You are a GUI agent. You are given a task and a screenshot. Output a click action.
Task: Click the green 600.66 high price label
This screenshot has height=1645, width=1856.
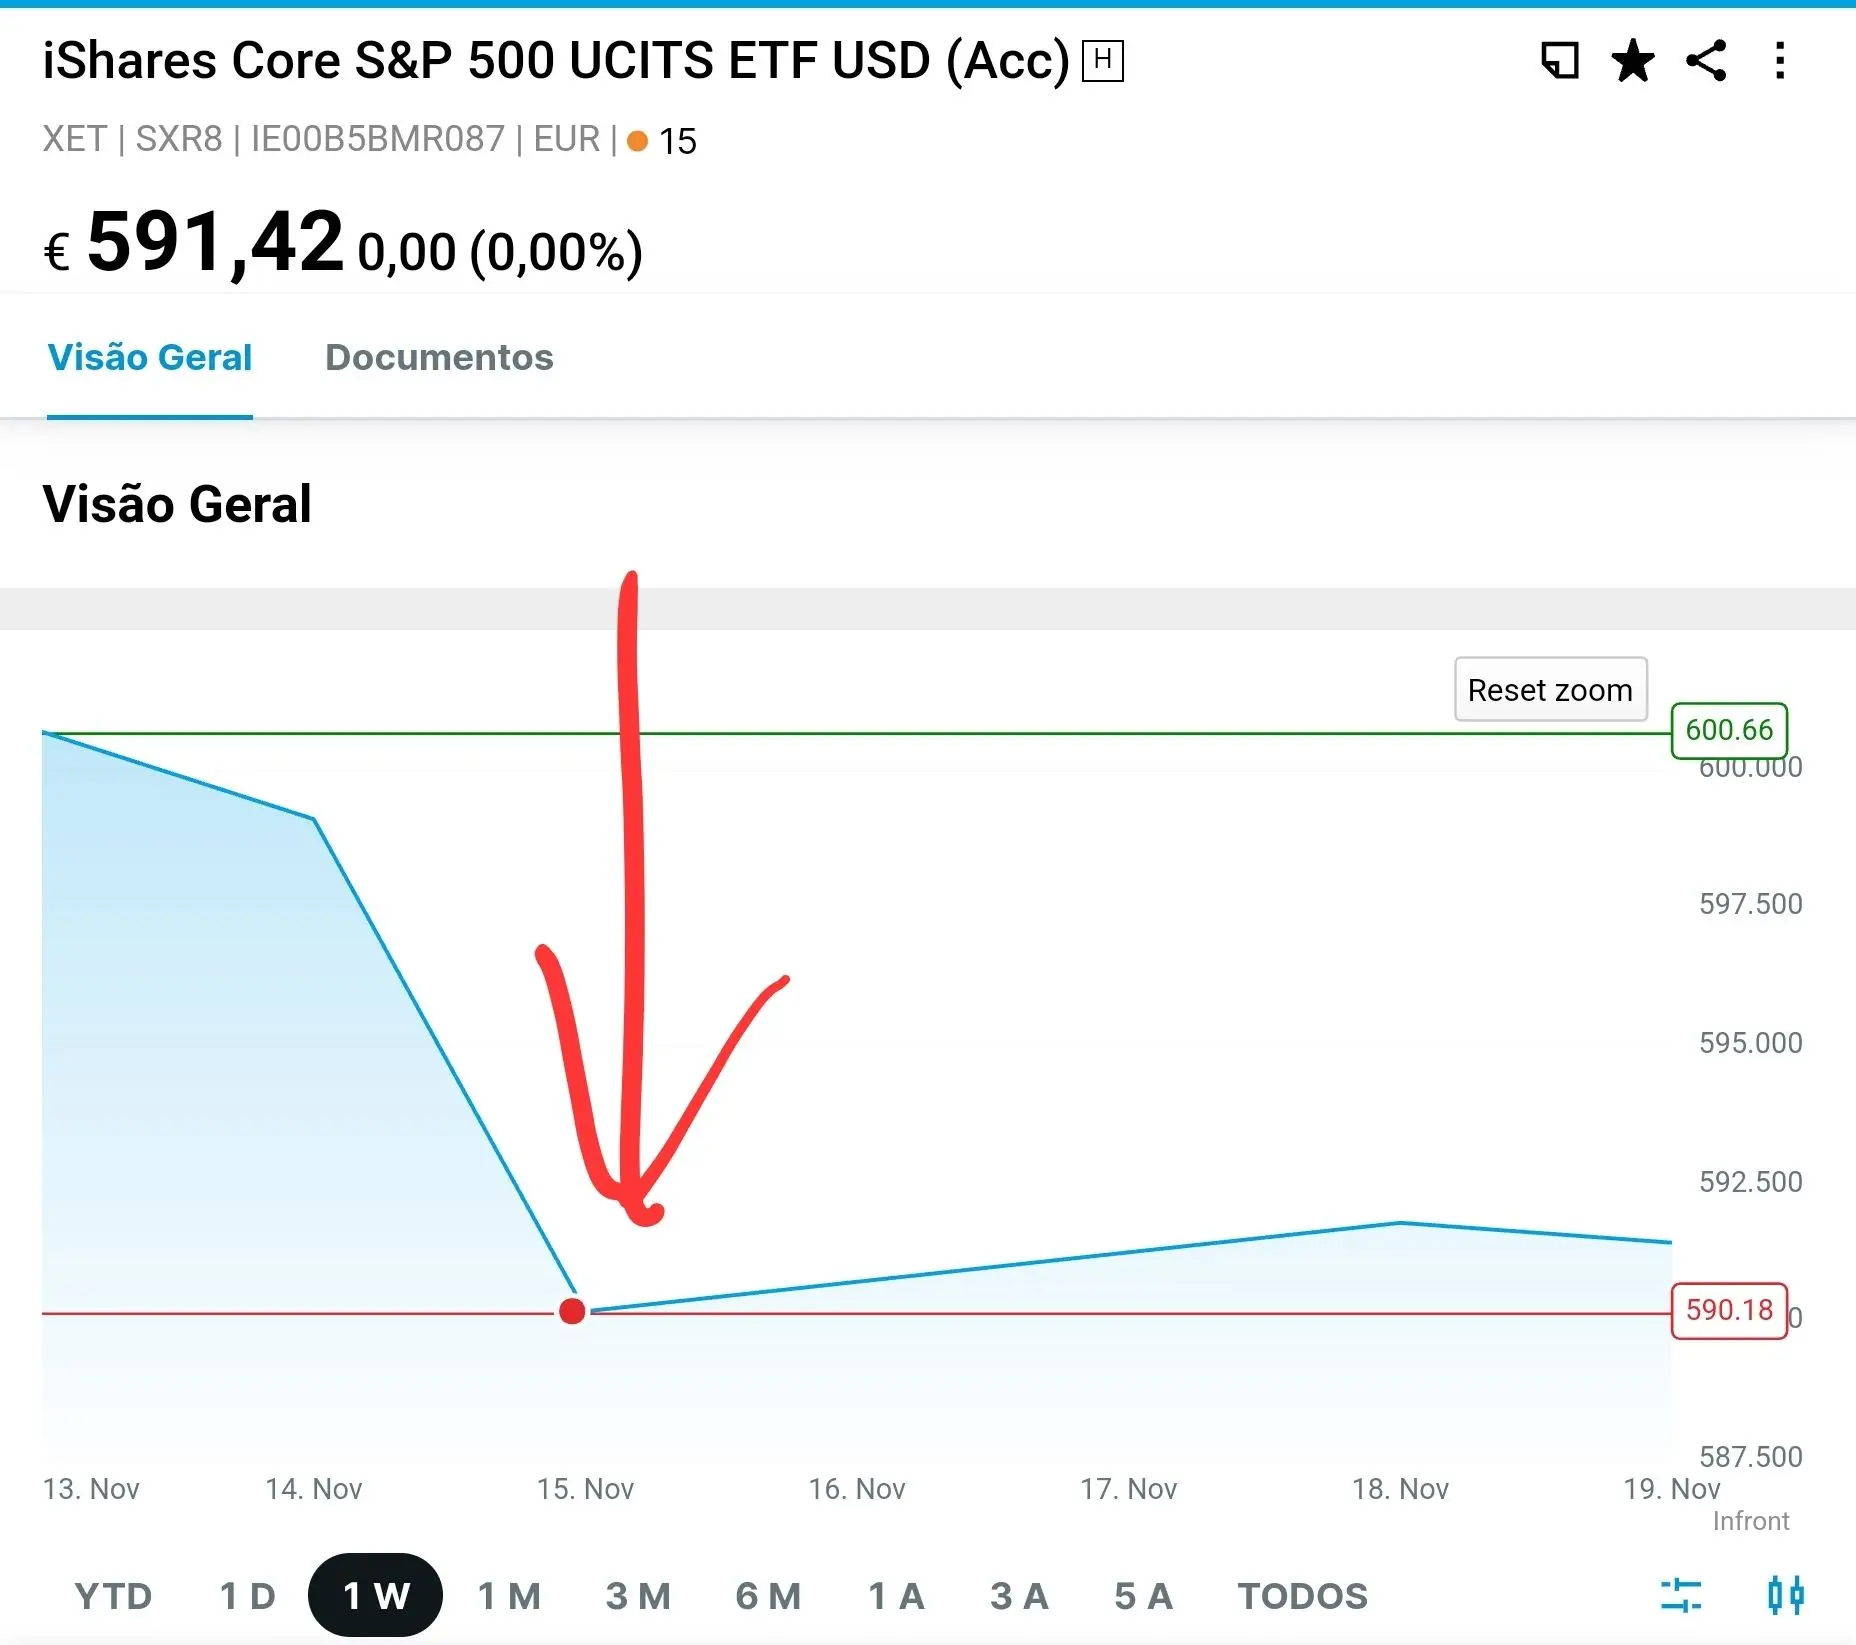pos(1729,730)
